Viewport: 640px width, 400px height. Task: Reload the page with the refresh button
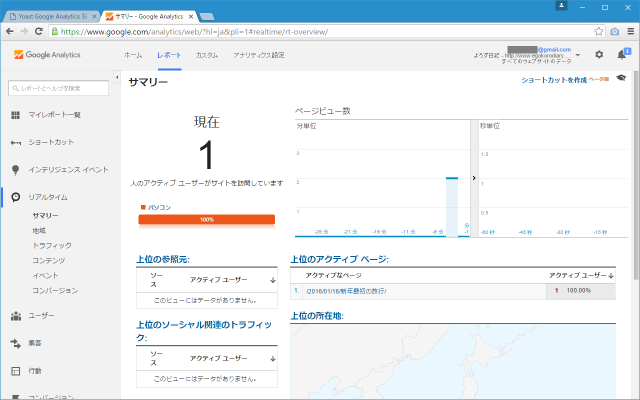(43, 31)
